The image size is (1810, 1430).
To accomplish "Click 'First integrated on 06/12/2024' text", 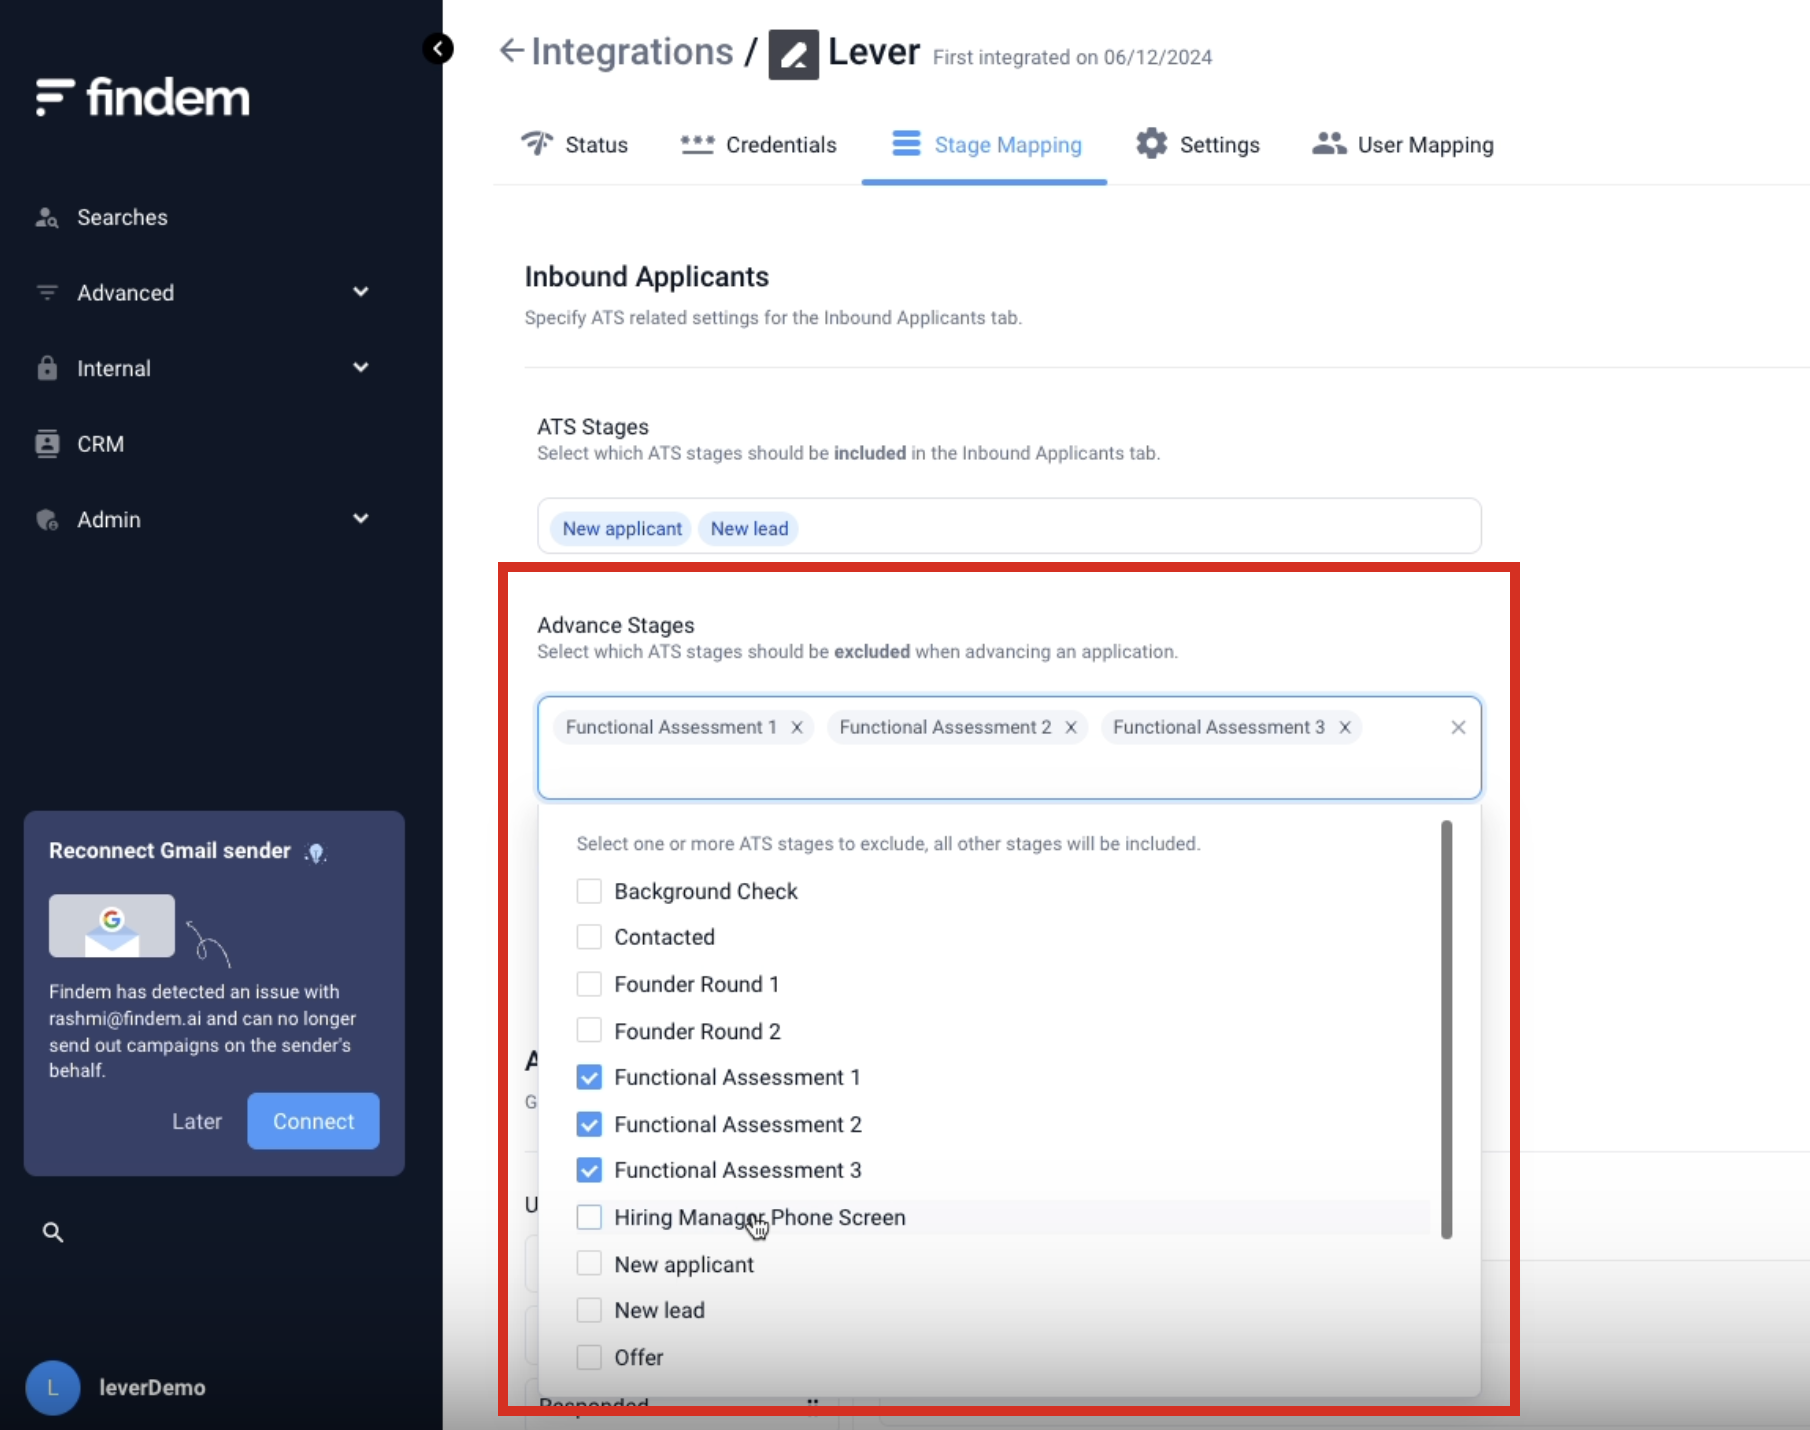I will (x=1072, y=57).
